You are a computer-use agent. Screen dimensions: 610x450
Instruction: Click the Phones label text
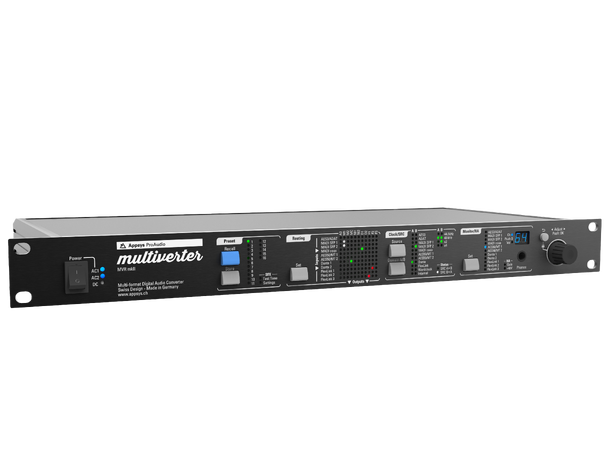[x=521, y=267]
